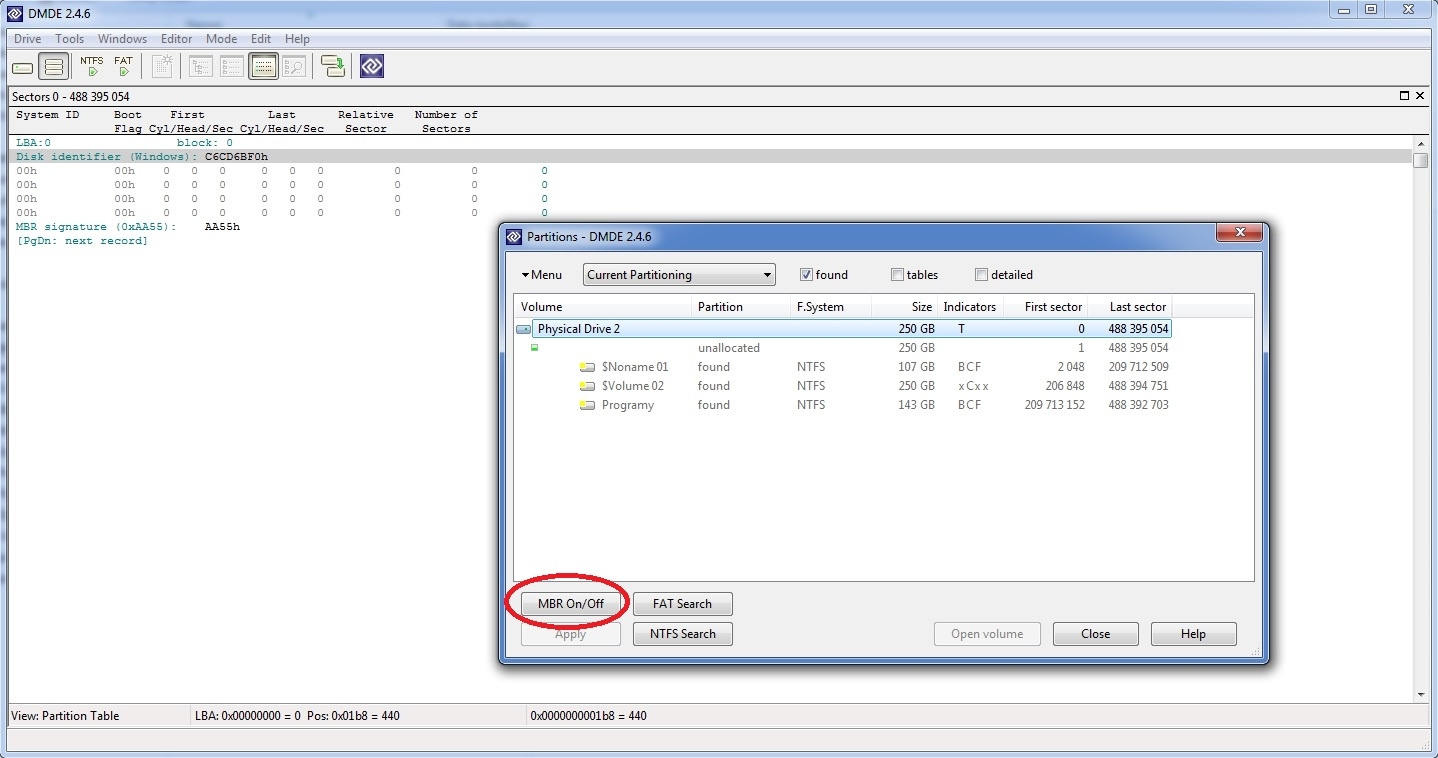Select the Programy volume name

[x=628, y=405]
